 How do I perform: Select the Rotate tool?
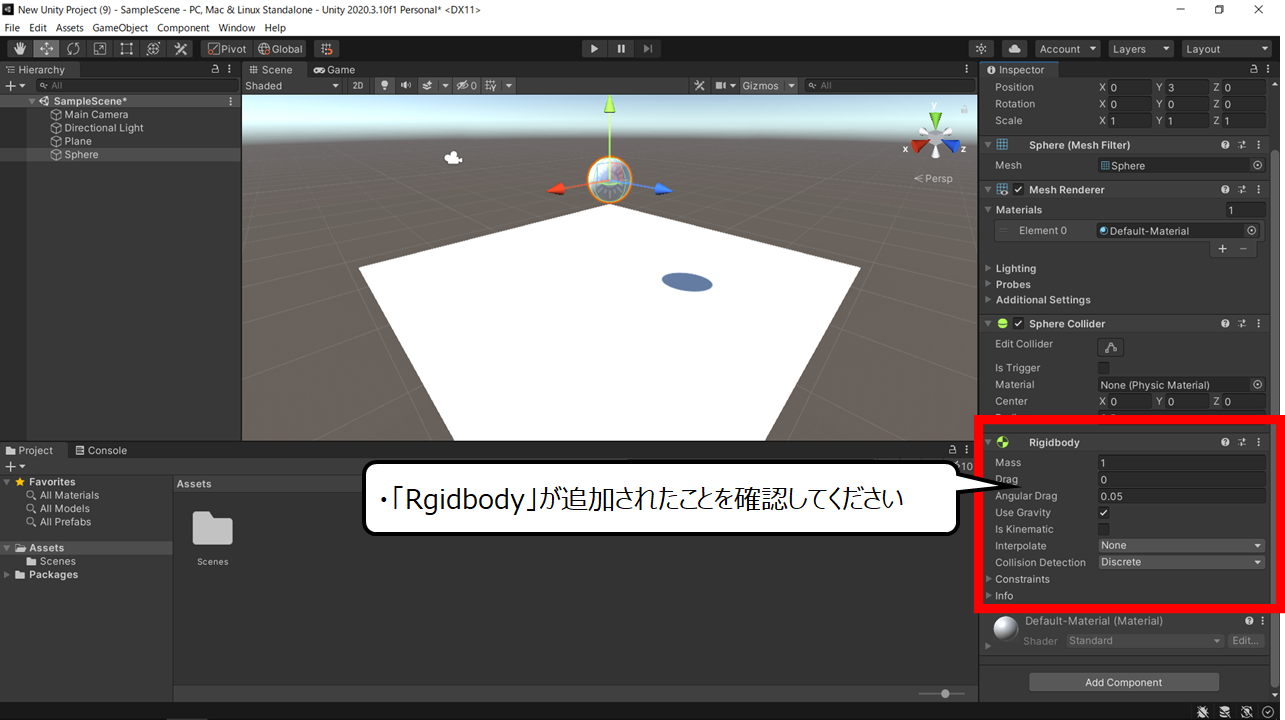(x=74, y=49)
